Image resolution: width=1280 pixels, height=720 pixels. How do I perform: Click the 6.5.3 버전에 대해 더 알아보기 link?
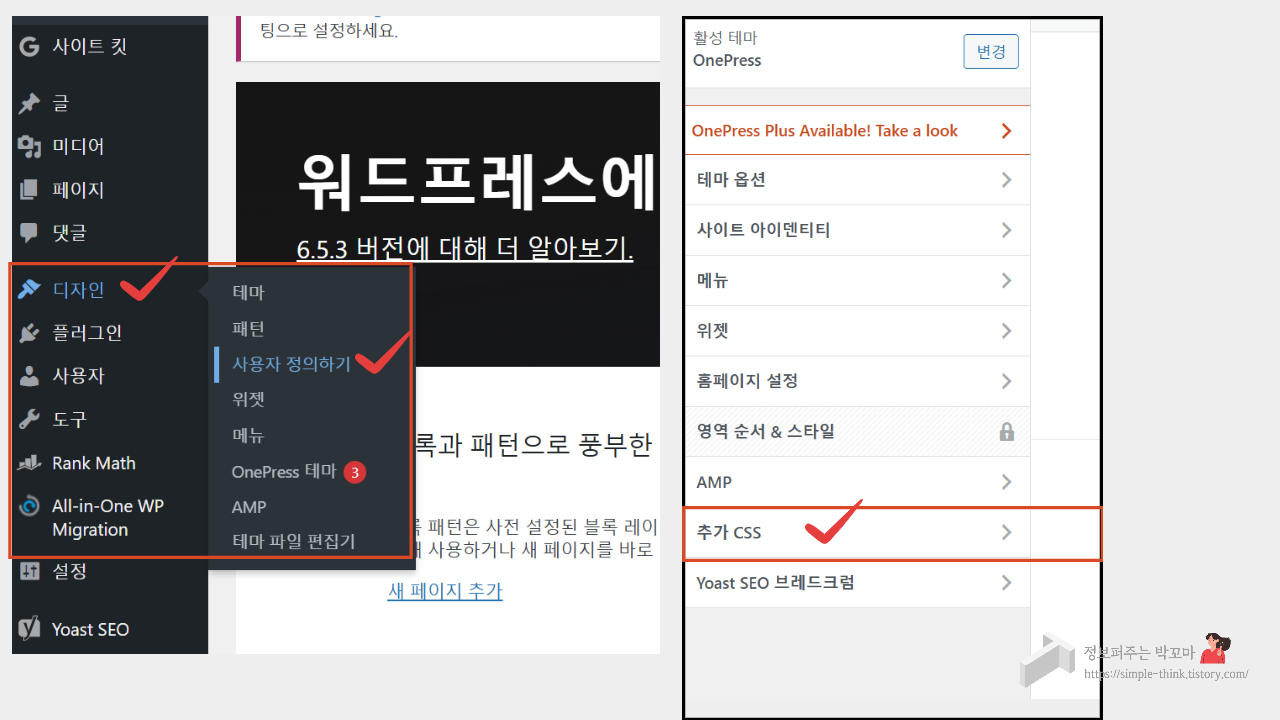pos(465,248)
